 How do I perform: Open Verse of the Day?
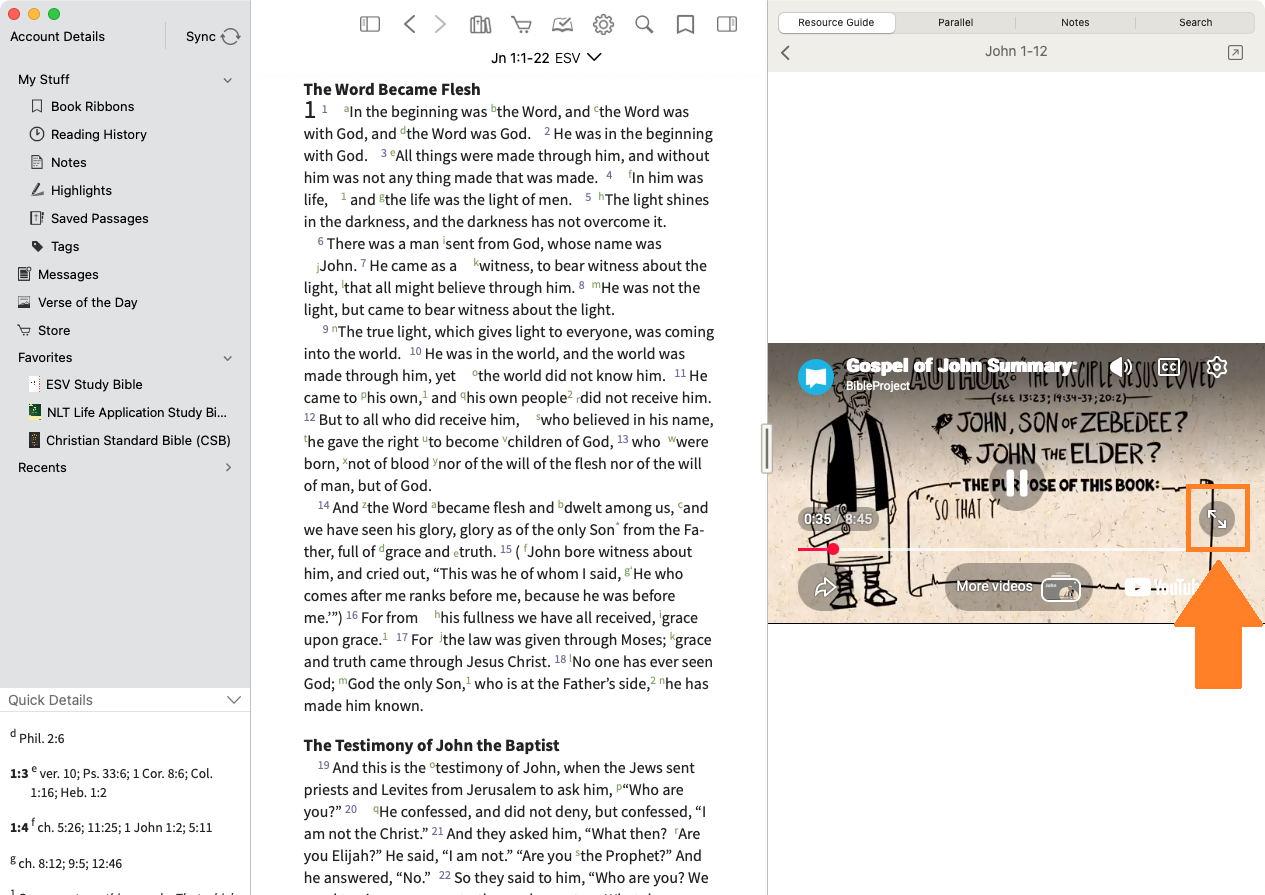pos(87,302)
